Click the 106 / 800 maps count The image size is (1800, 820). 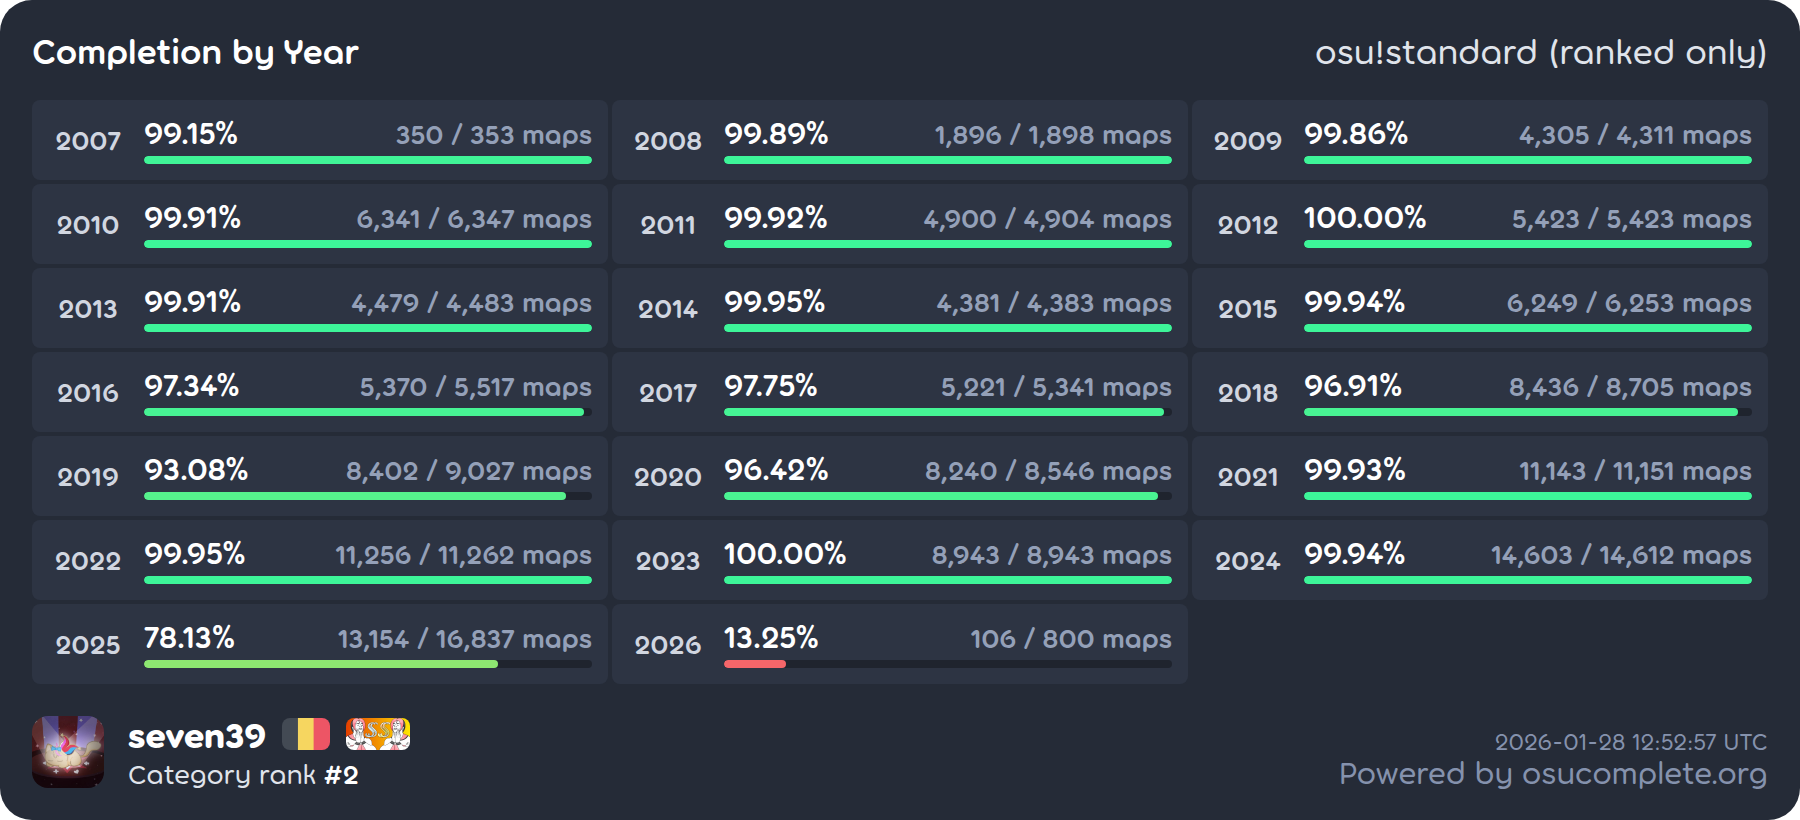(1070, 639)
